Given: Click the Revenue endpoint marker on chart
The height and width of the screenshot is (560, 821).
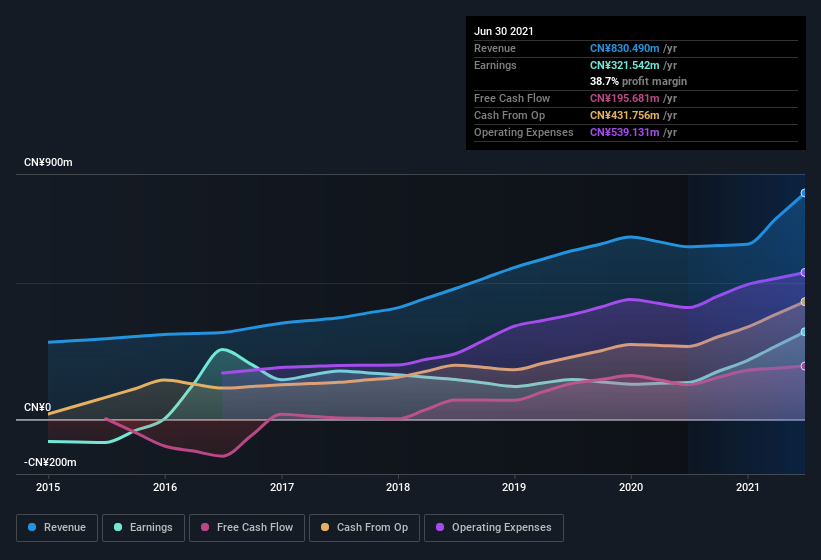Looking at the screenshot, I should click(804, 193).
